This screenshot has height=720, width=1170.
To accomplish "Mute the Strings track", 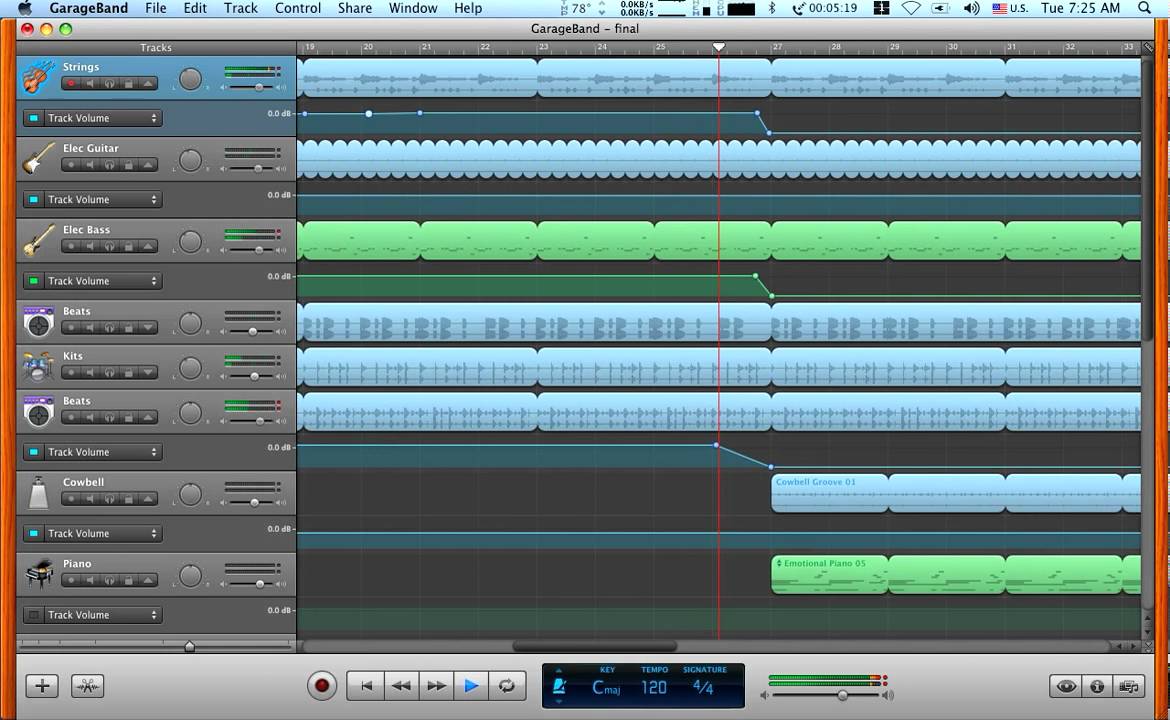I will point(90,84).
